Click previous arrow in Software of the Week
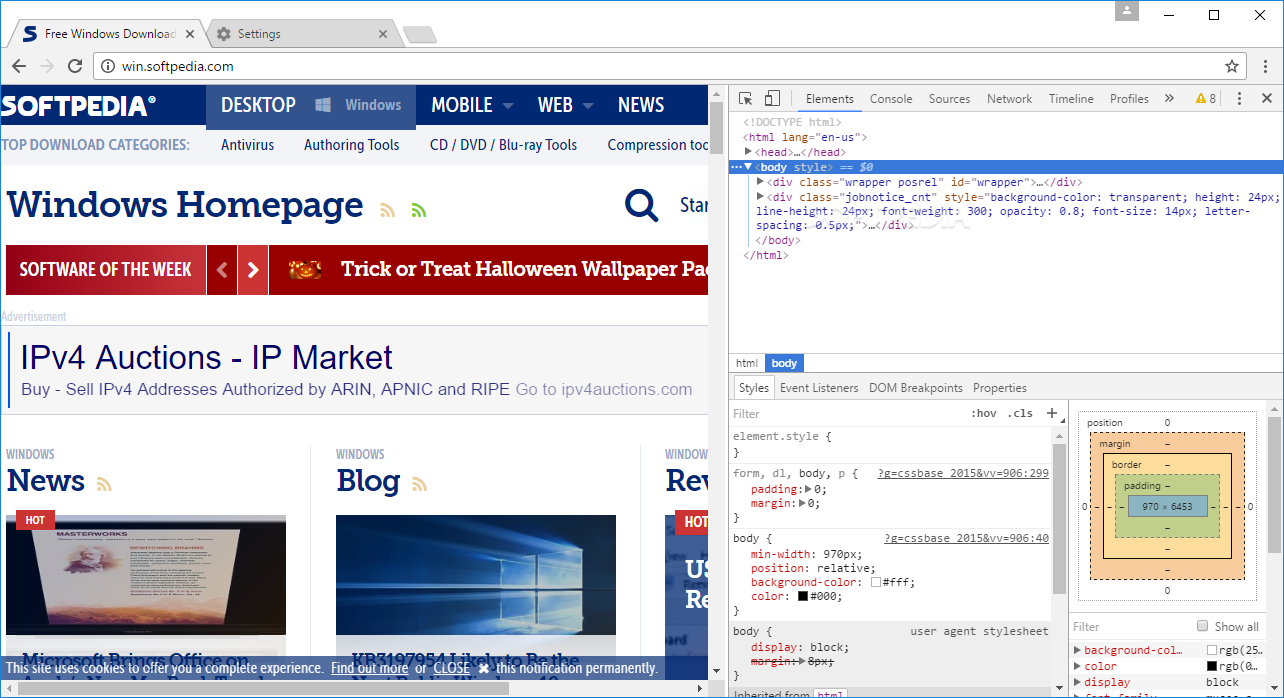This screenshot has height=698, width=1284. [222, 270]
